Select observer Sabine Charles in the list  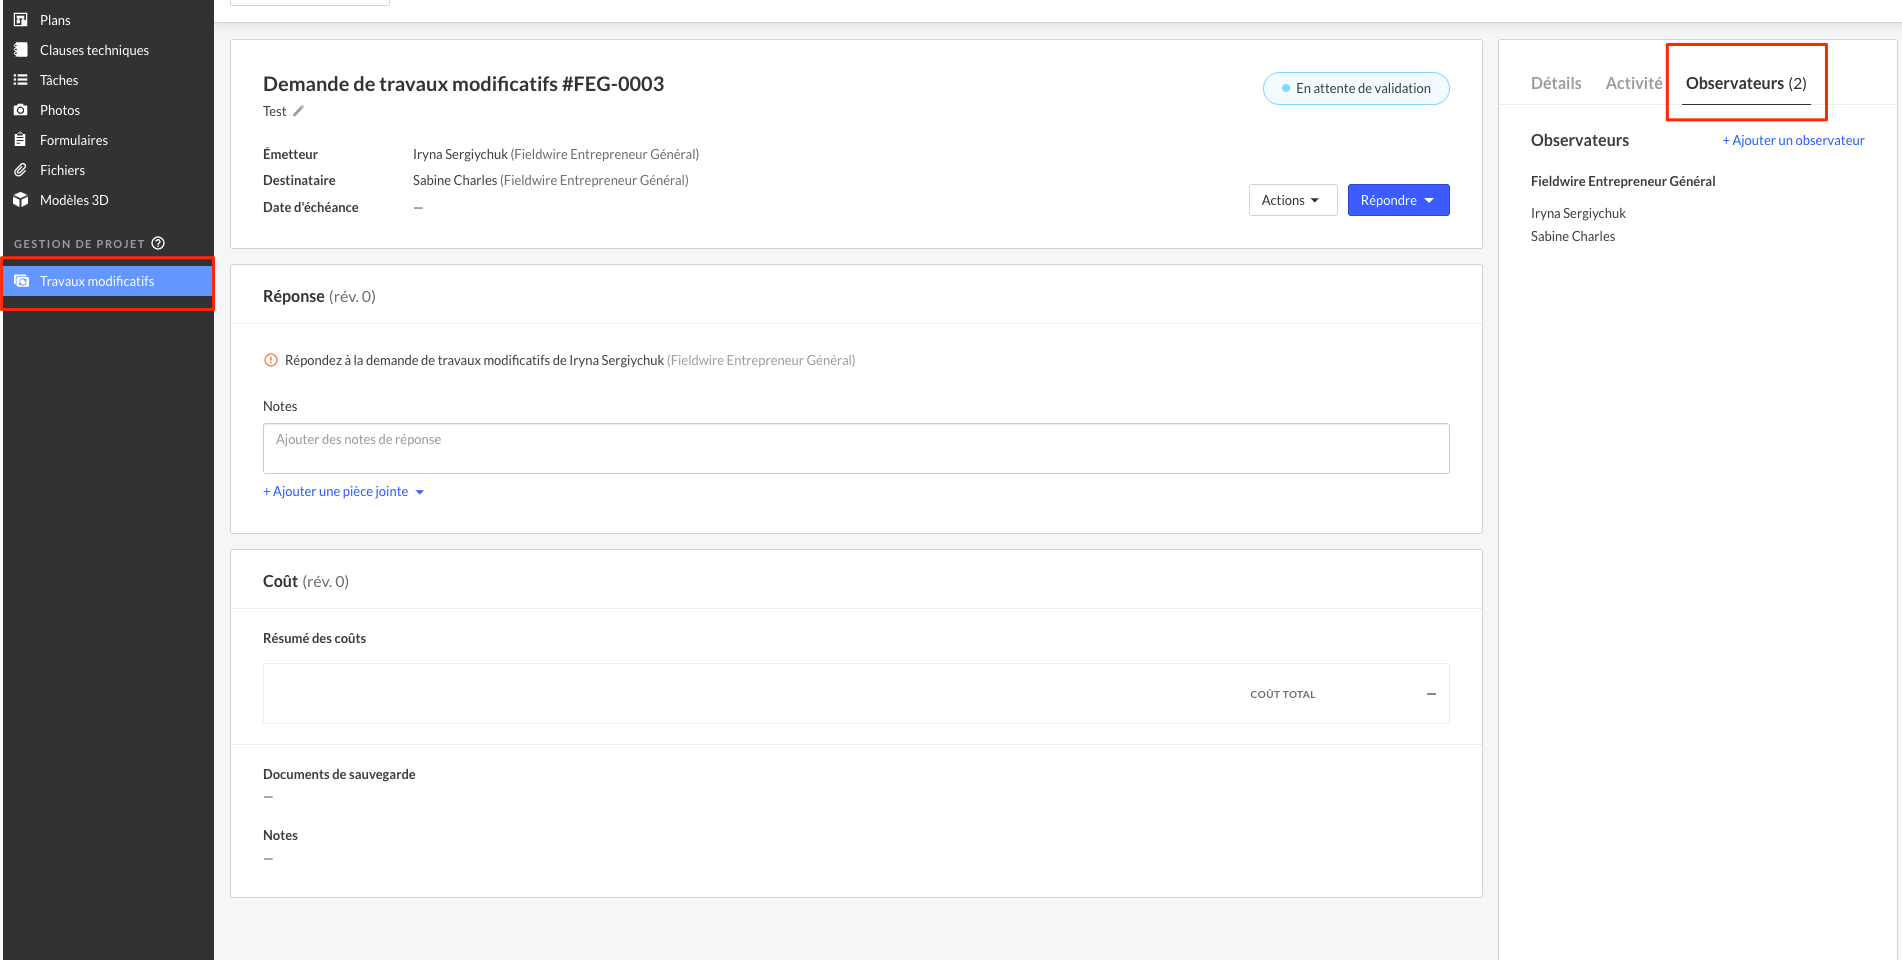click(1573, 236)
